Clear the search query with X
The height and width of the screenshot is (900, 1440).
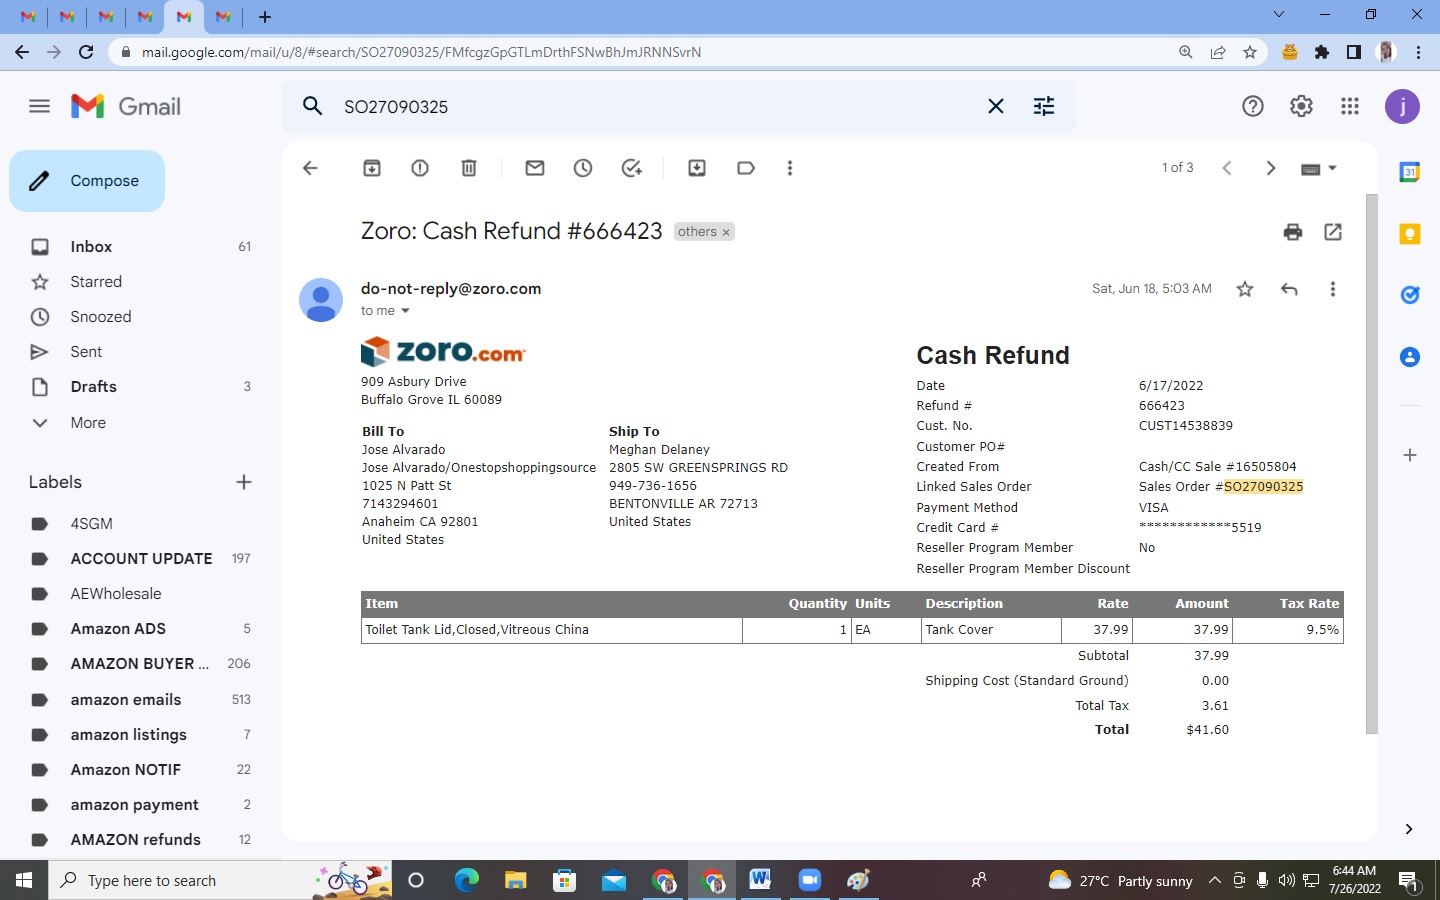pos(996,106)
